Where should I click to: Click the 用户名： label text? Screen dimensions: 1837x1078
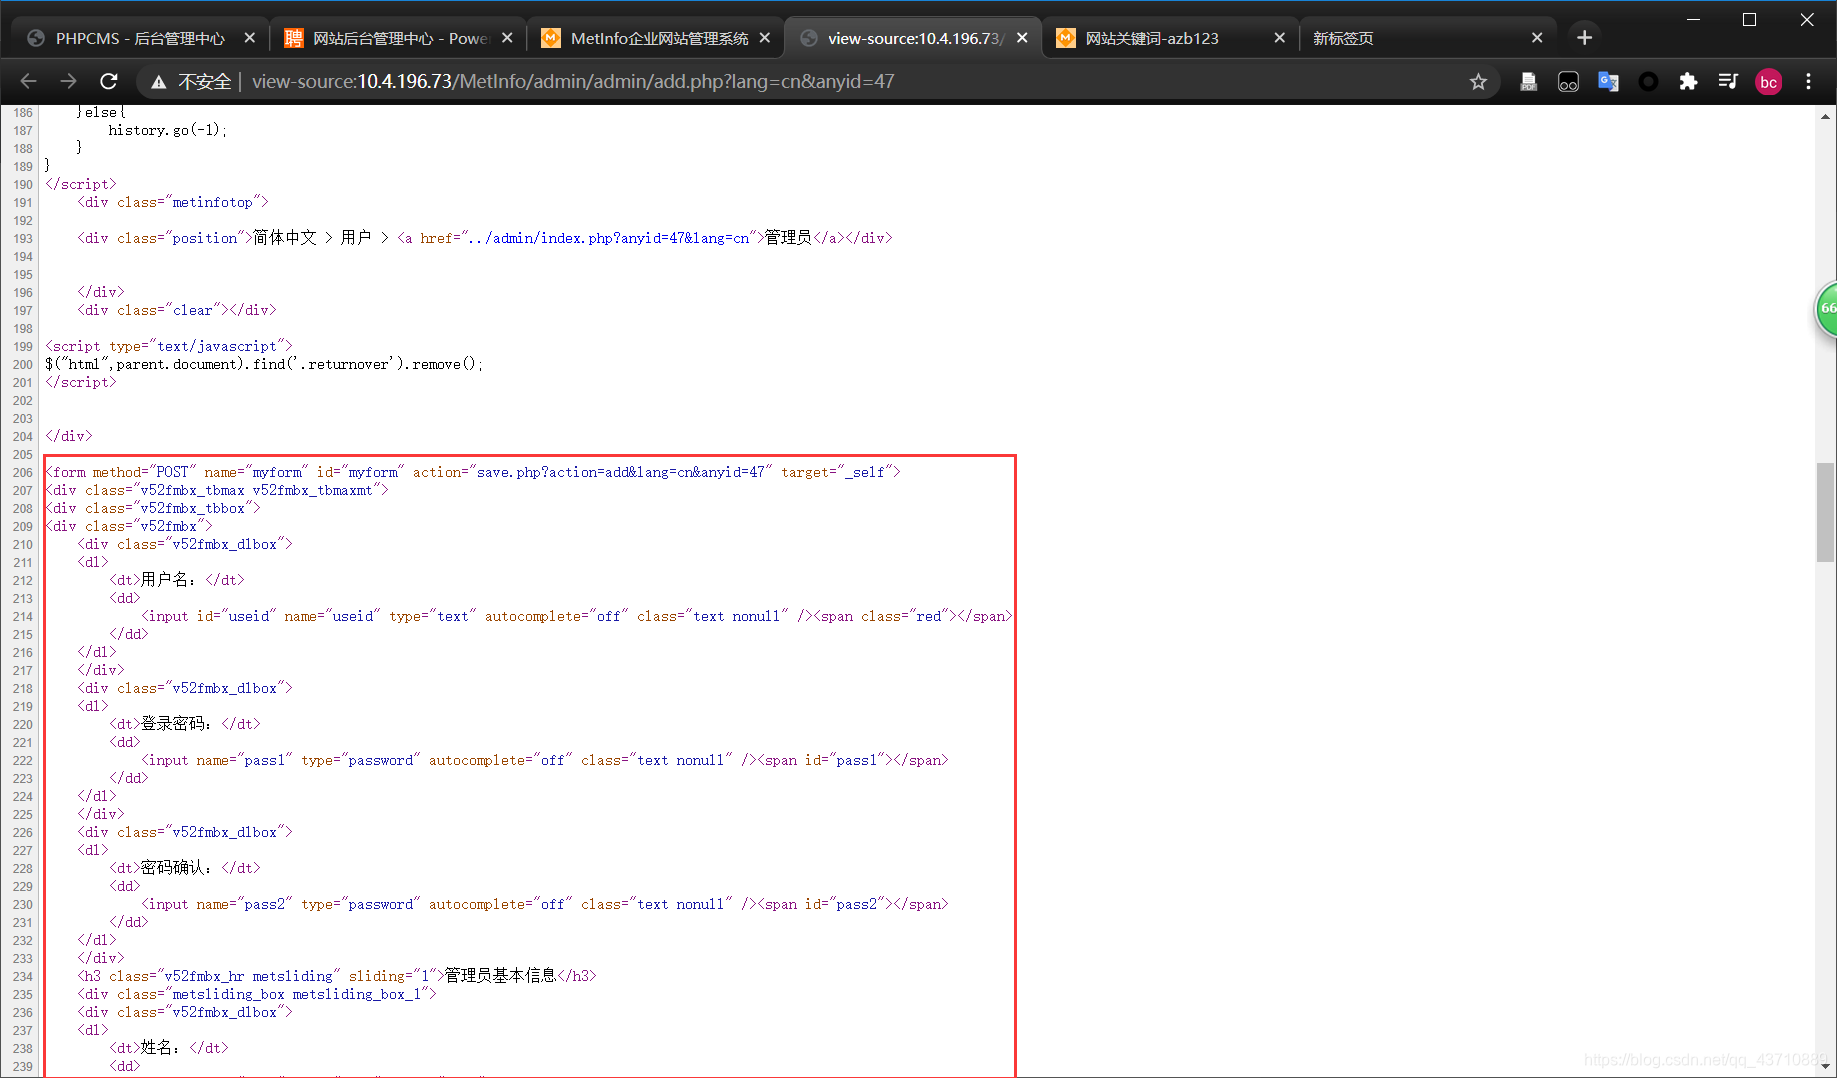coord(169,580)
